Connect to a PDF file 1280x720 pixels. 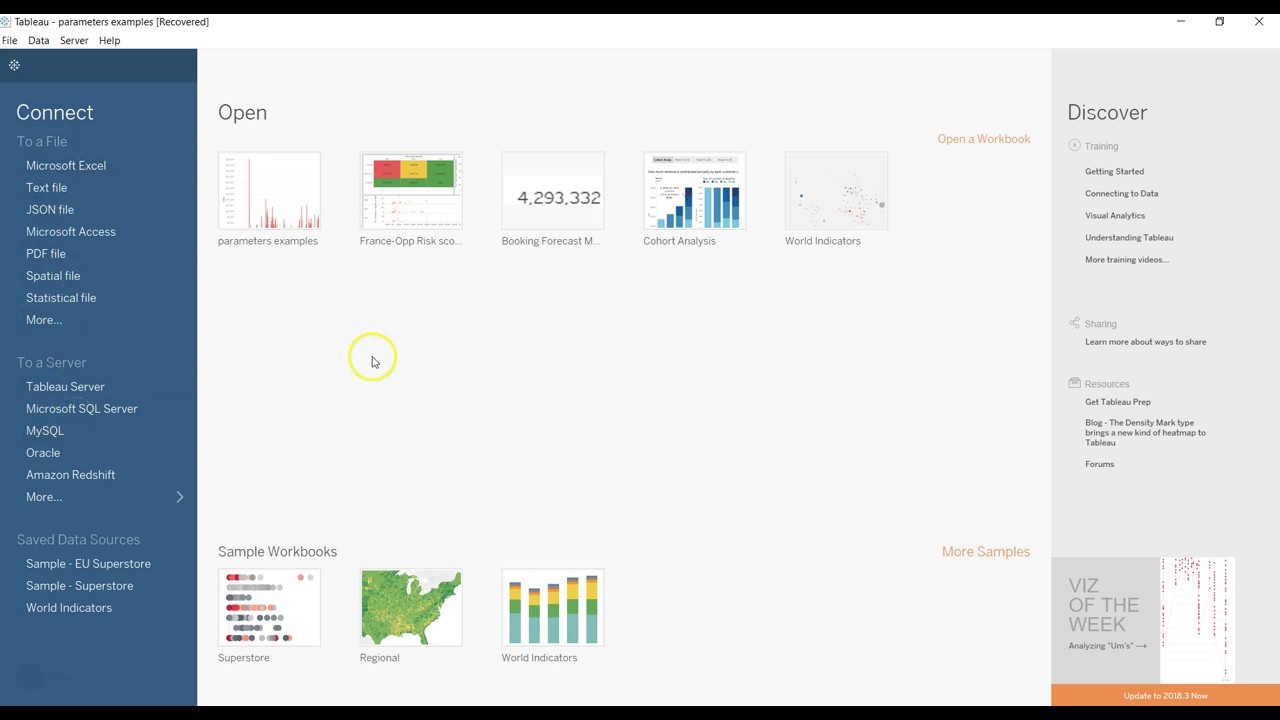click(x=46, y=254)
